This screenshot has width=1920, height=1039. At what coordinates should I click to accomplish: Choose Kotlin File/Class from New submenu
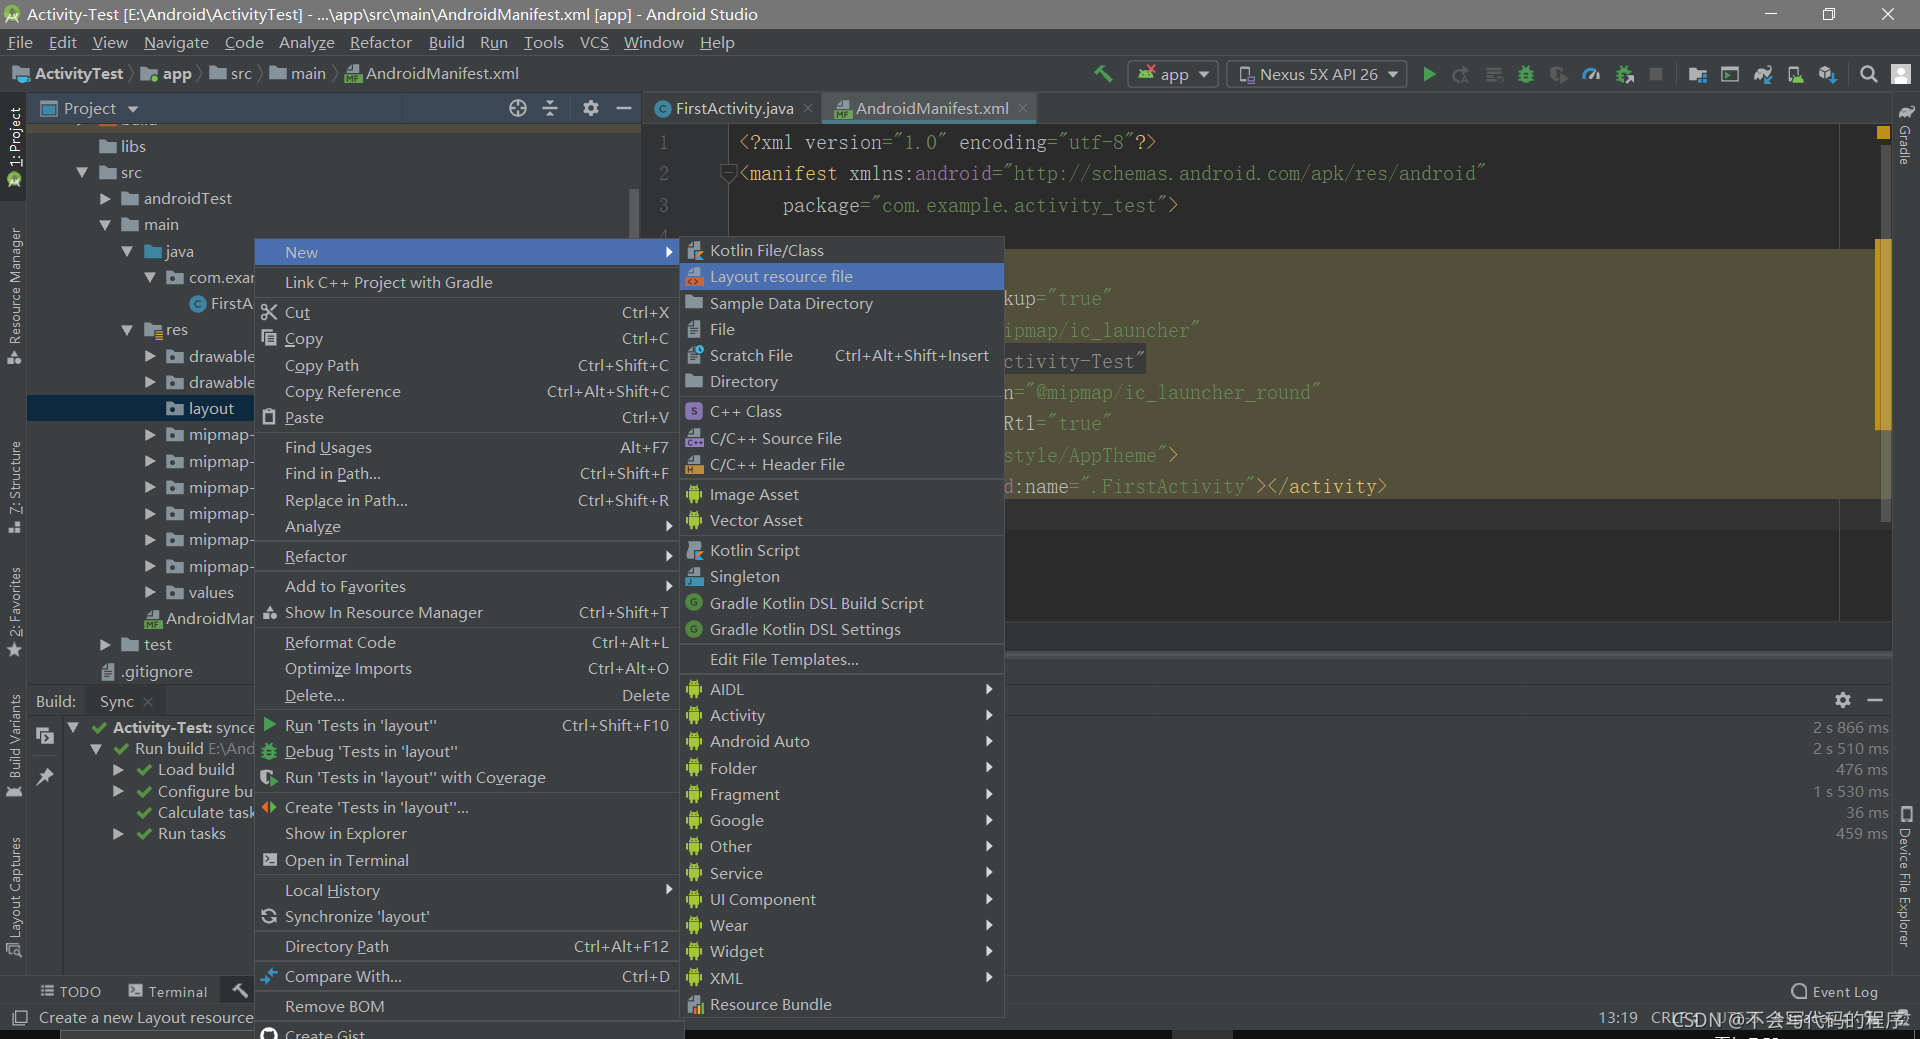tap(842, 251)
